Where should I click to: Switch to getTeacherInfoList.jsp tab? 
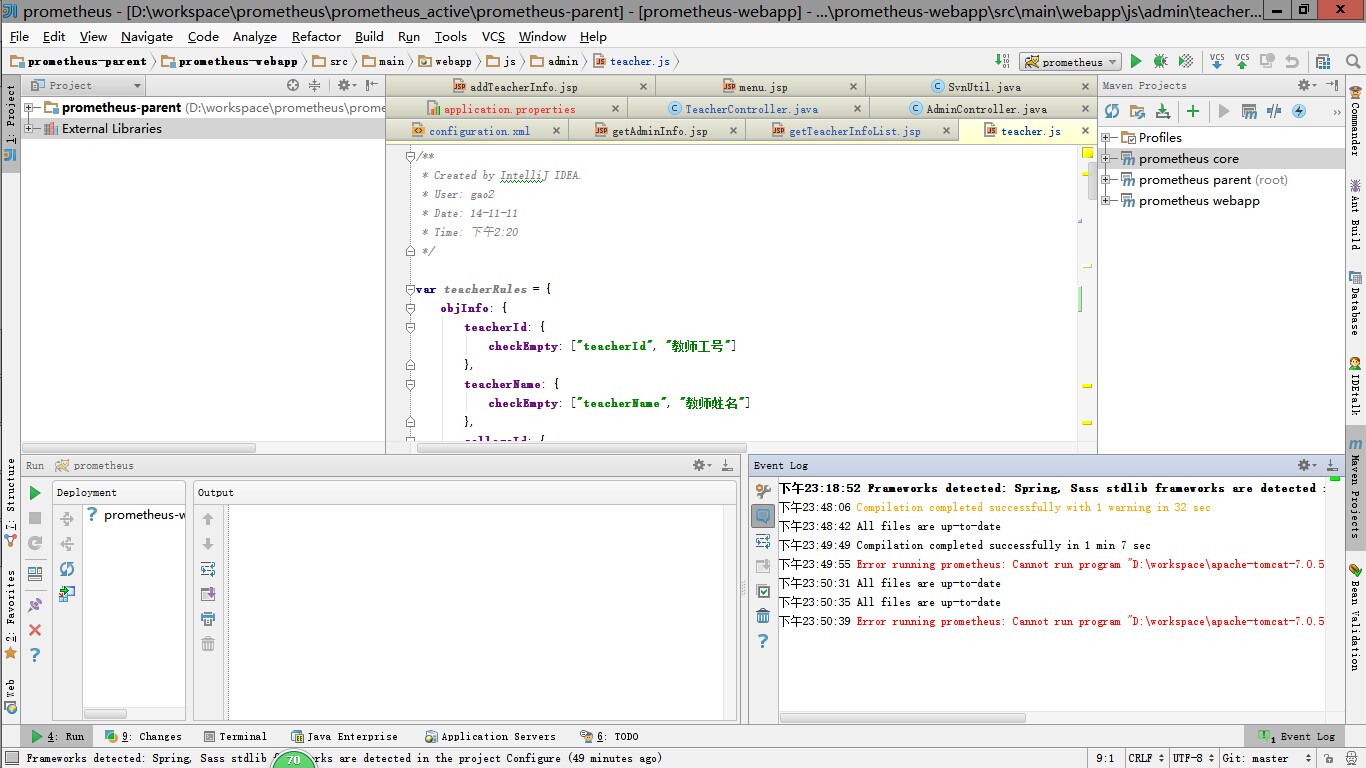(x=855, y=131)
